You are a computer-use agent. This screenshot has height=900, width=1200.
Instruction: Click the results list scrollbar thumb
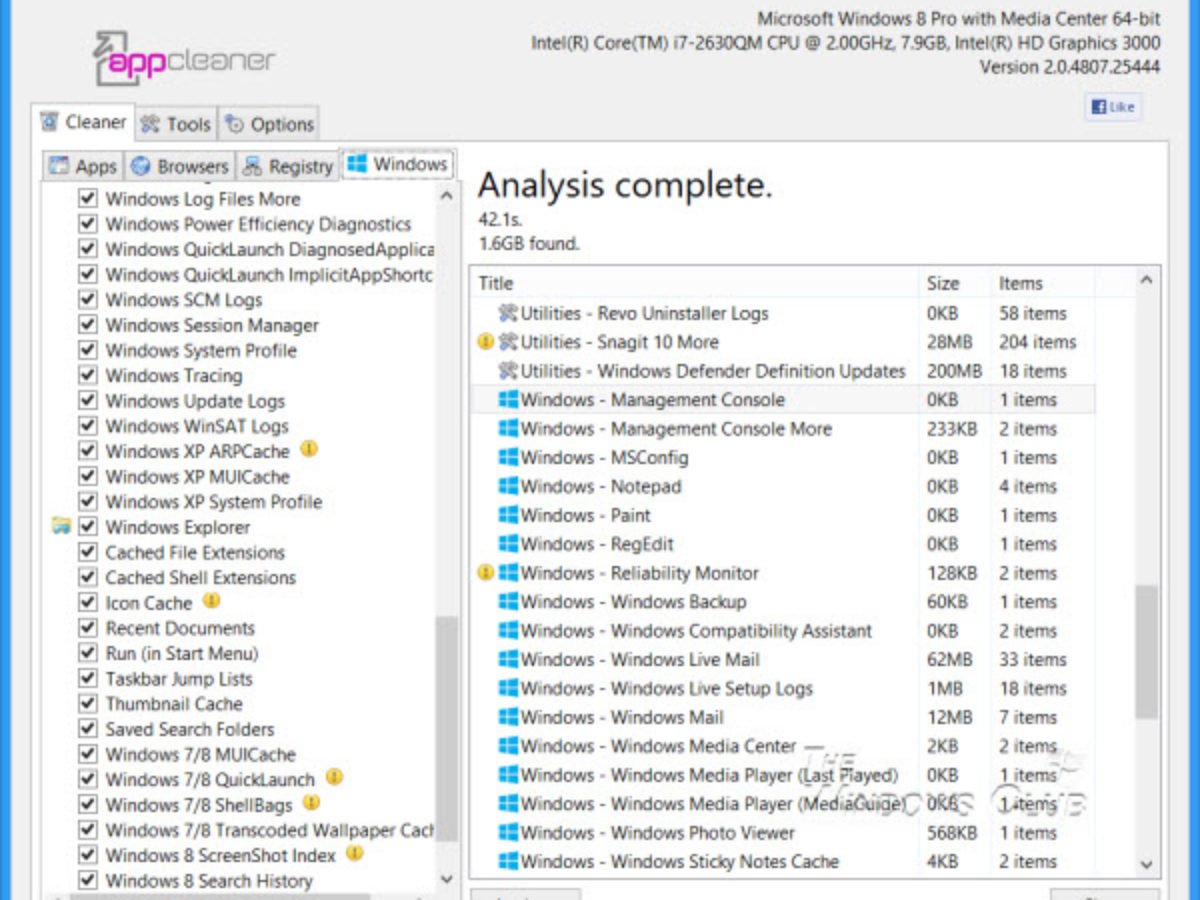1147,651
